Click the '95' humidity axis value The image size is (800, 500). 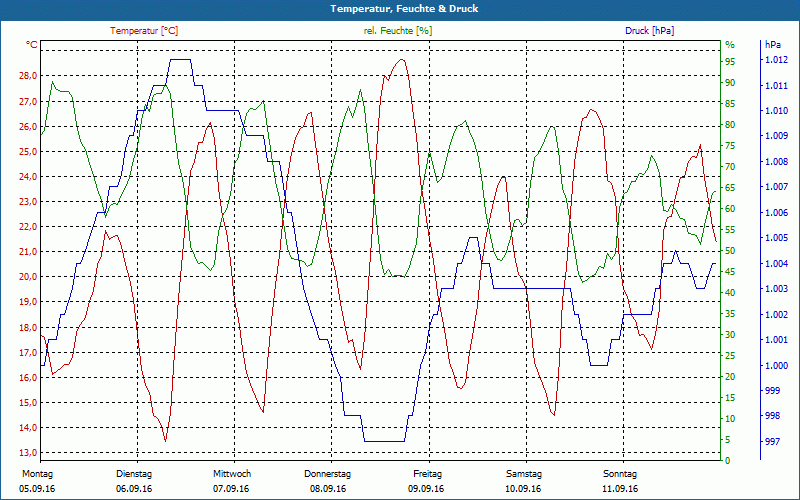(x=730, y=62)
